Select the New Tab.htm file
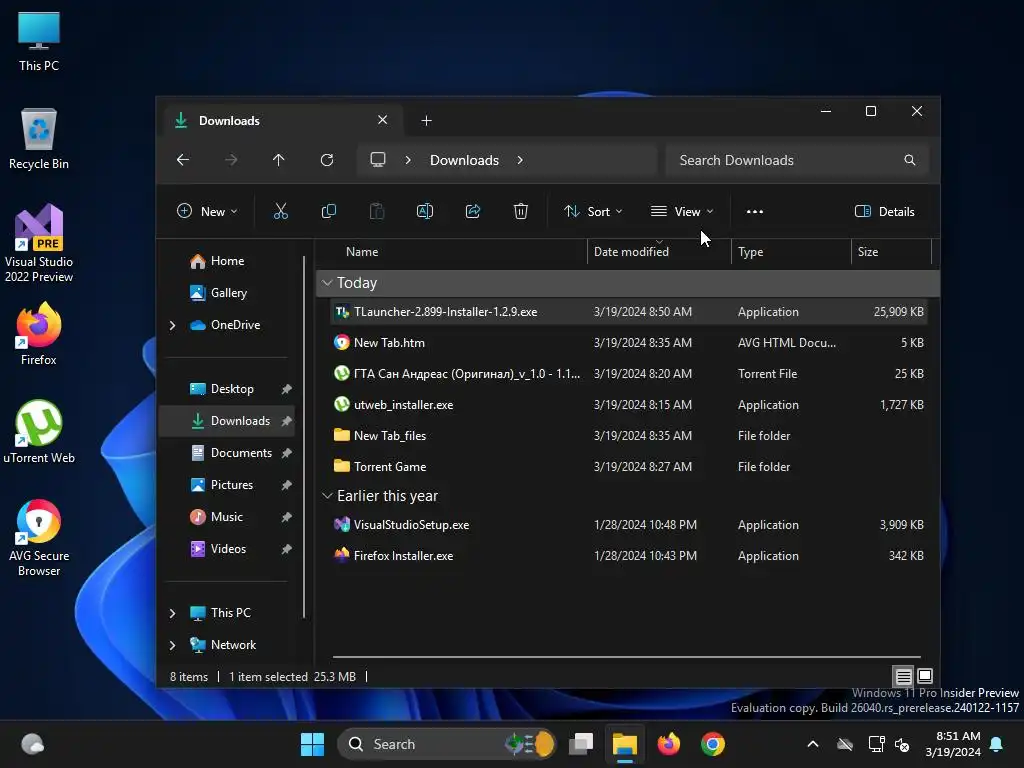 pyautogui.click(x=628, y=342)
